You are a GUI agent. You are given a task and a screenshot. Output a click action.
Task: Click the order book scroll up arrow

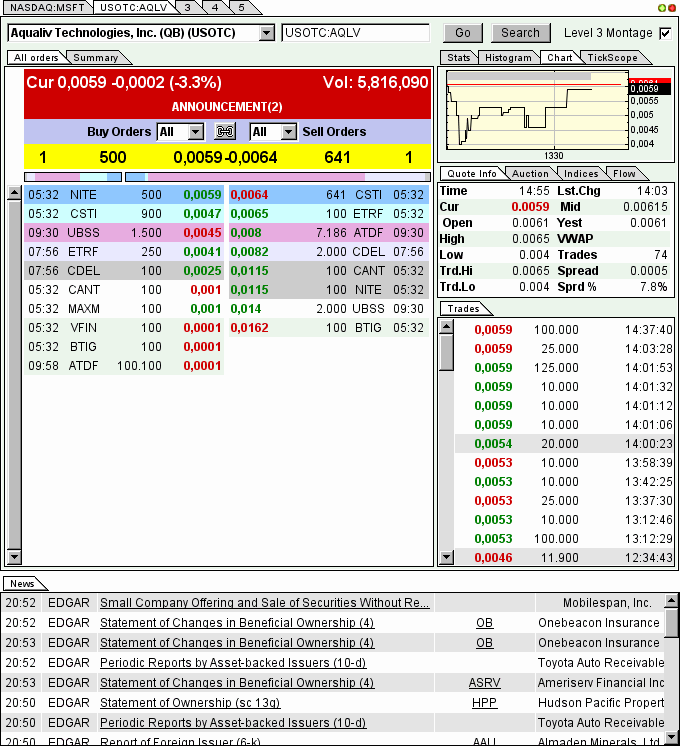pos(14,193)
